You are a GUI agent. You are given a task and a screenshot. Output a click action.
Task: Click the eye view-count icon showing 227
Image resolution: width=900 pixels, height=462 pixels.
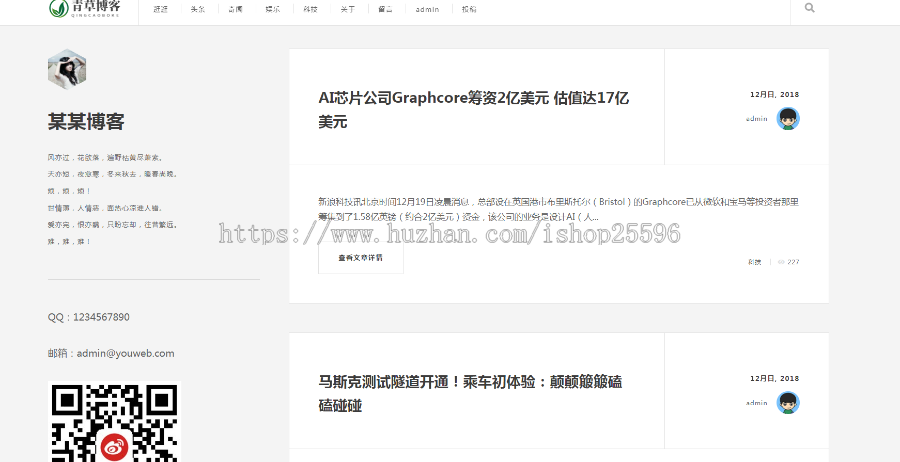click(781, 262)
